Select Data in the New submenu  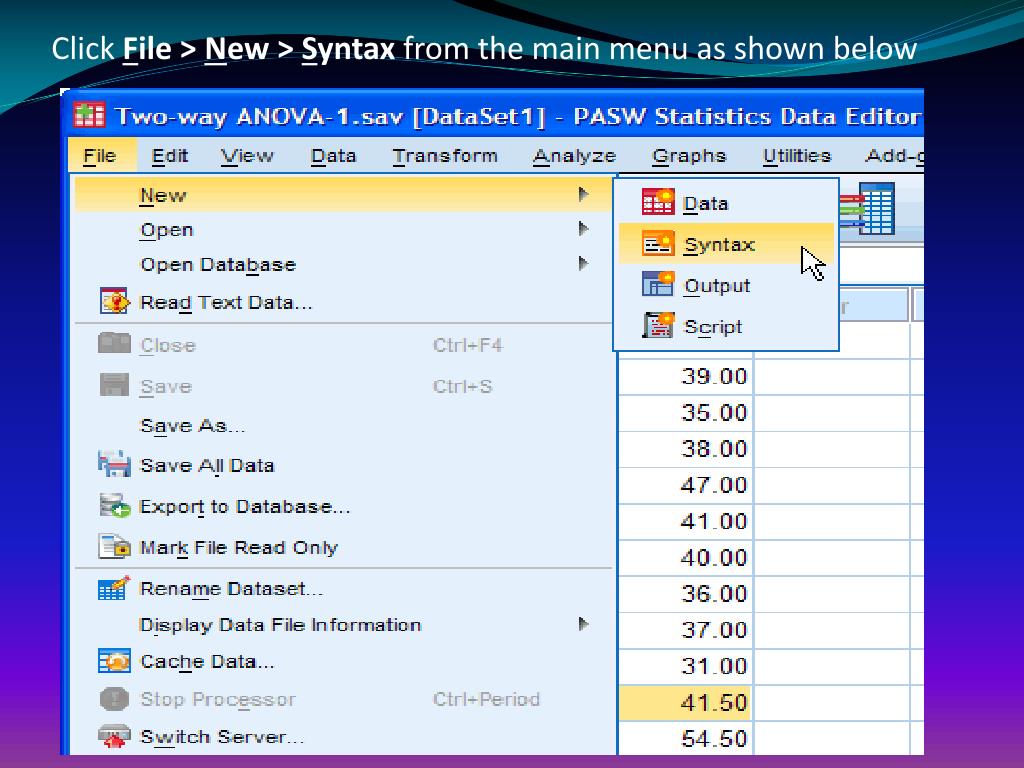click(x=726, y=202)
